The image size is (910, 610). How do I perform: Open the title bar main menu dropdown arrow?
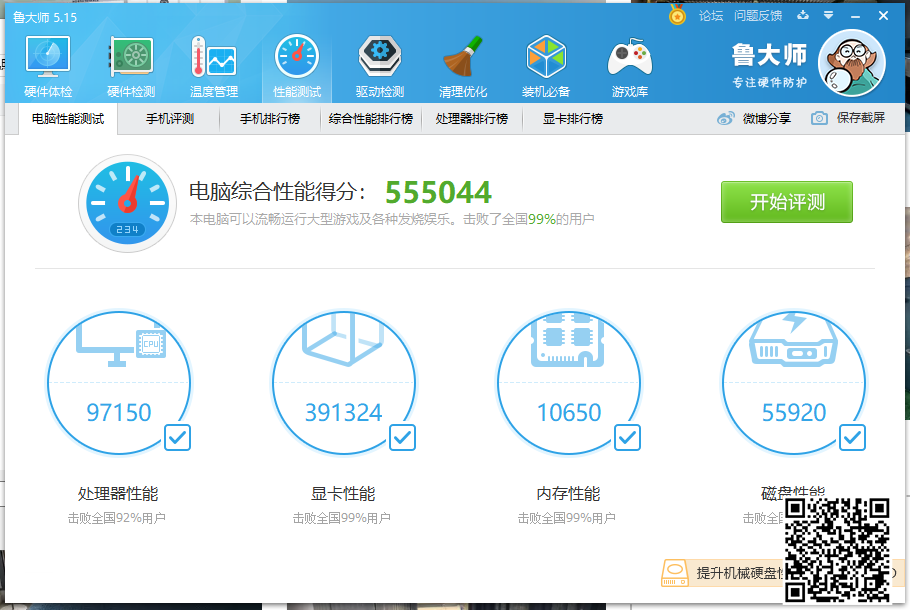[x=828, y=16]
